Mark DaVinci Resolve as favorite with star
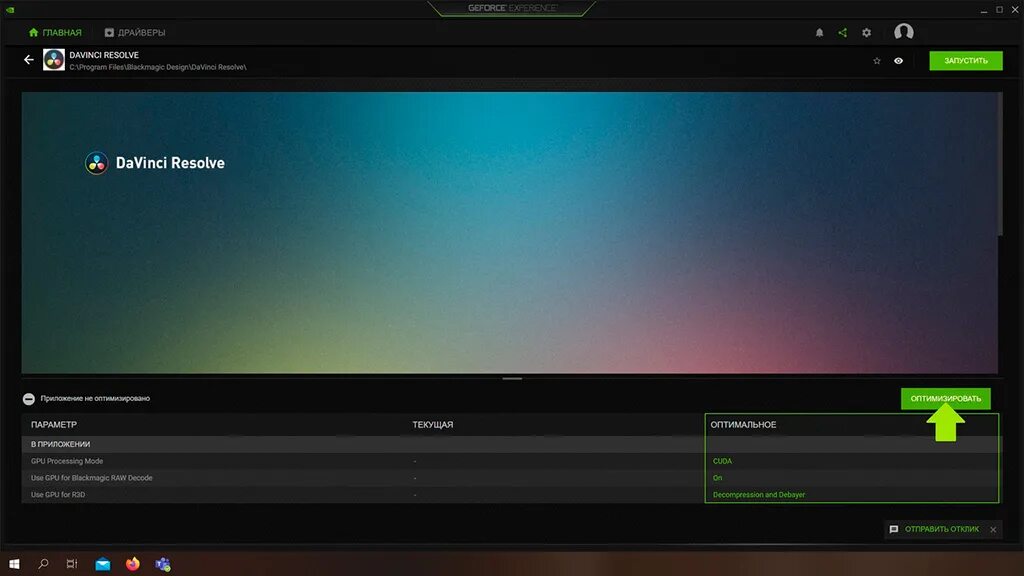Screen dimensions: 1024x576 pos(876,61)
